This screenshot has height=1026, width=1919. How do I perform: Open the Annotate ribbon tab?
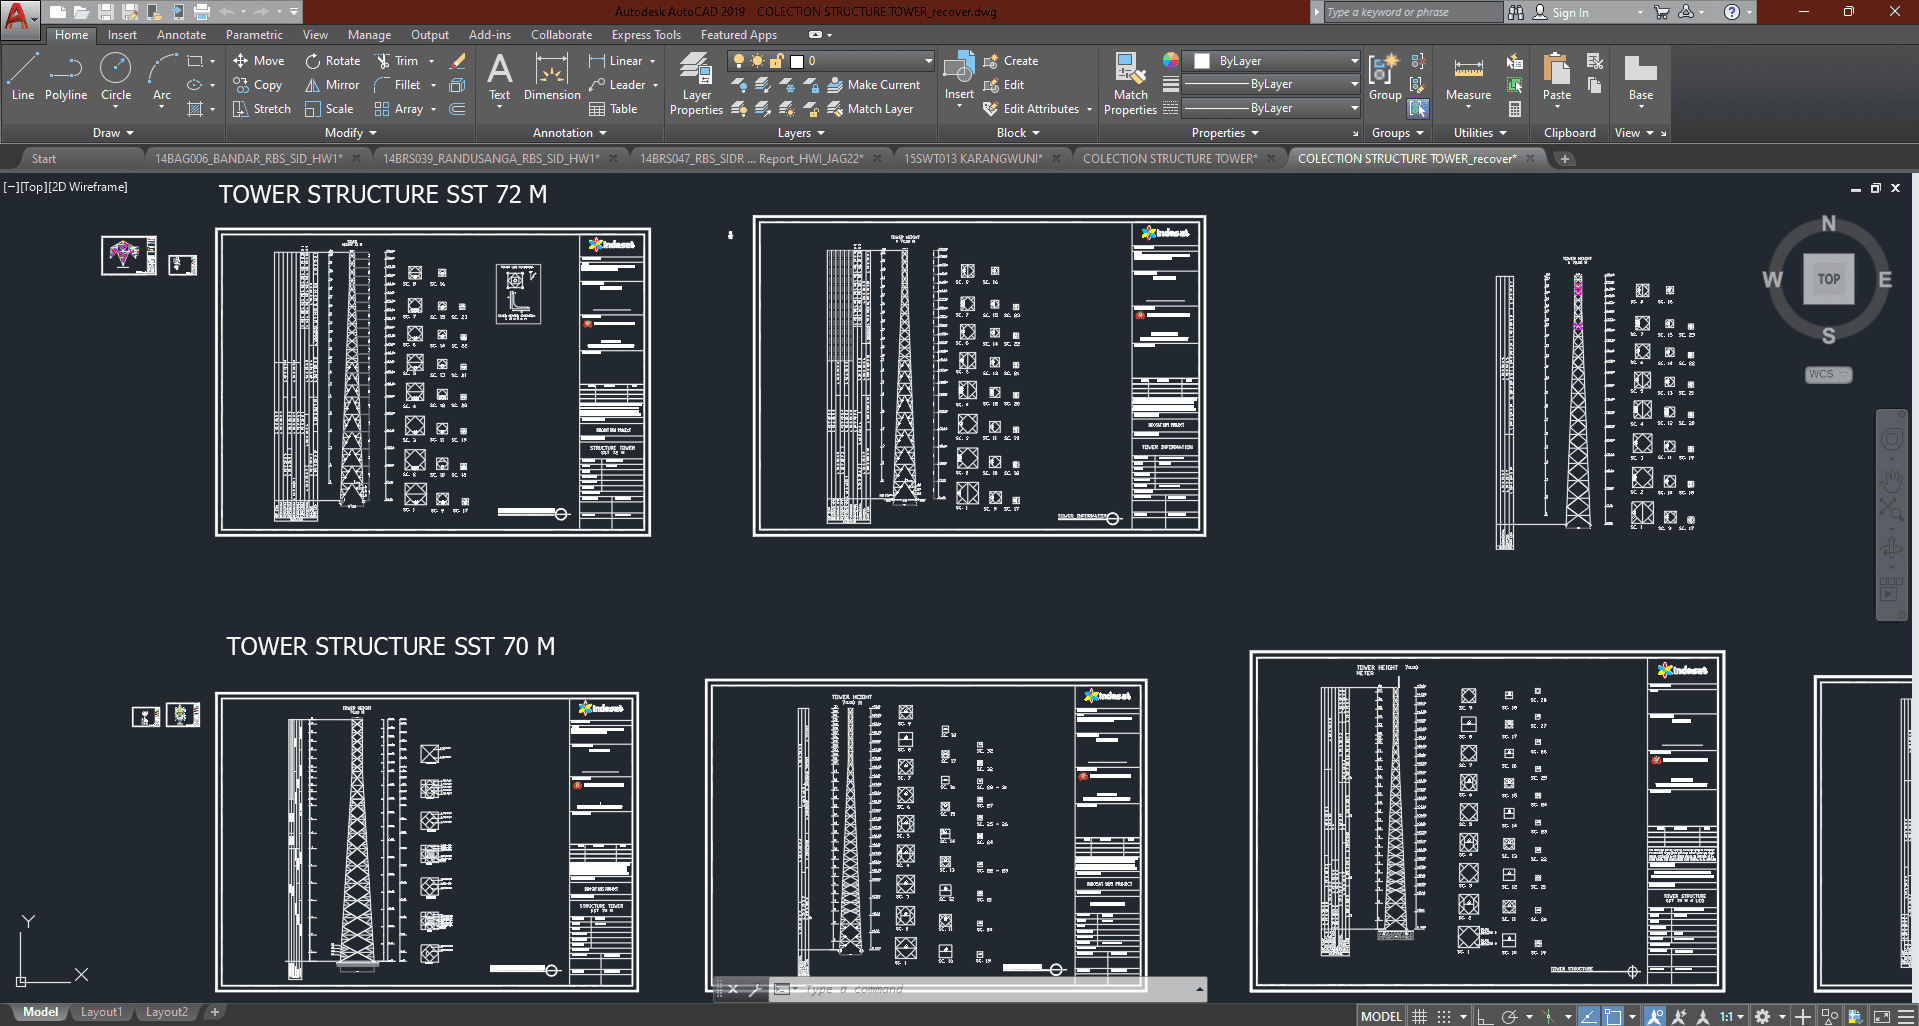click(x=181, y=35)
